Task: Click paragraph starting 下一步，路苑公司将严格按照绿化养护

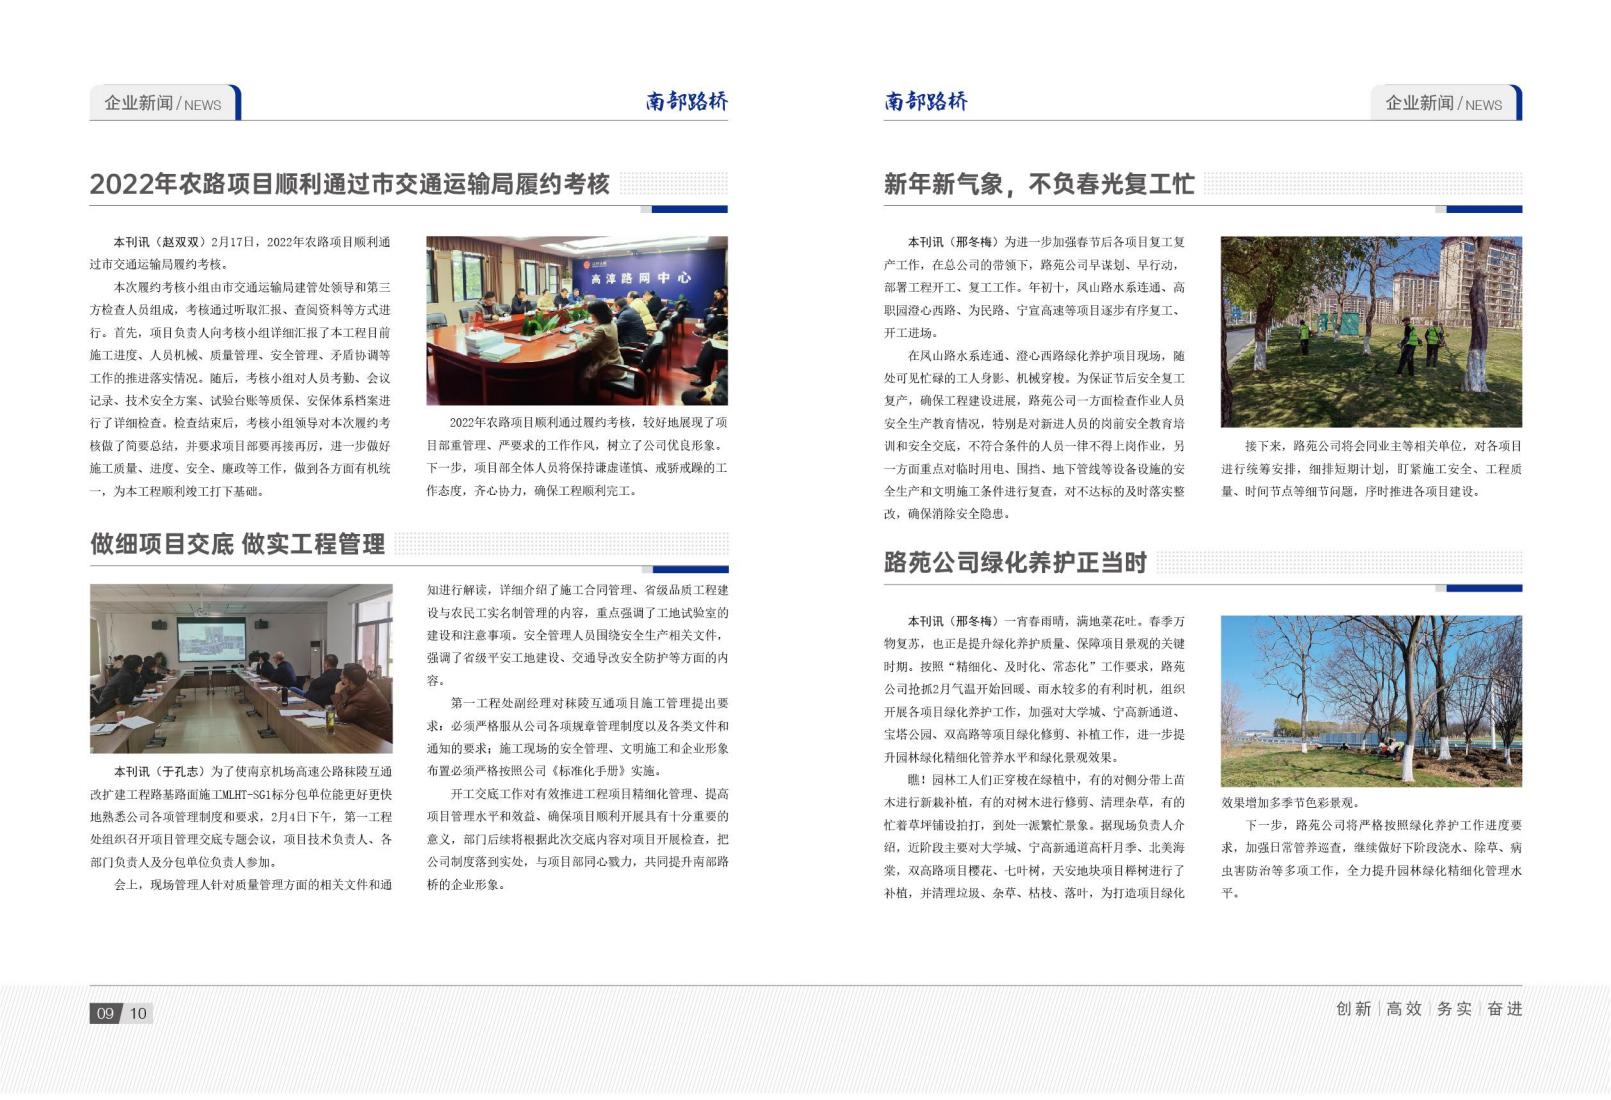Action: (1371, 859)
